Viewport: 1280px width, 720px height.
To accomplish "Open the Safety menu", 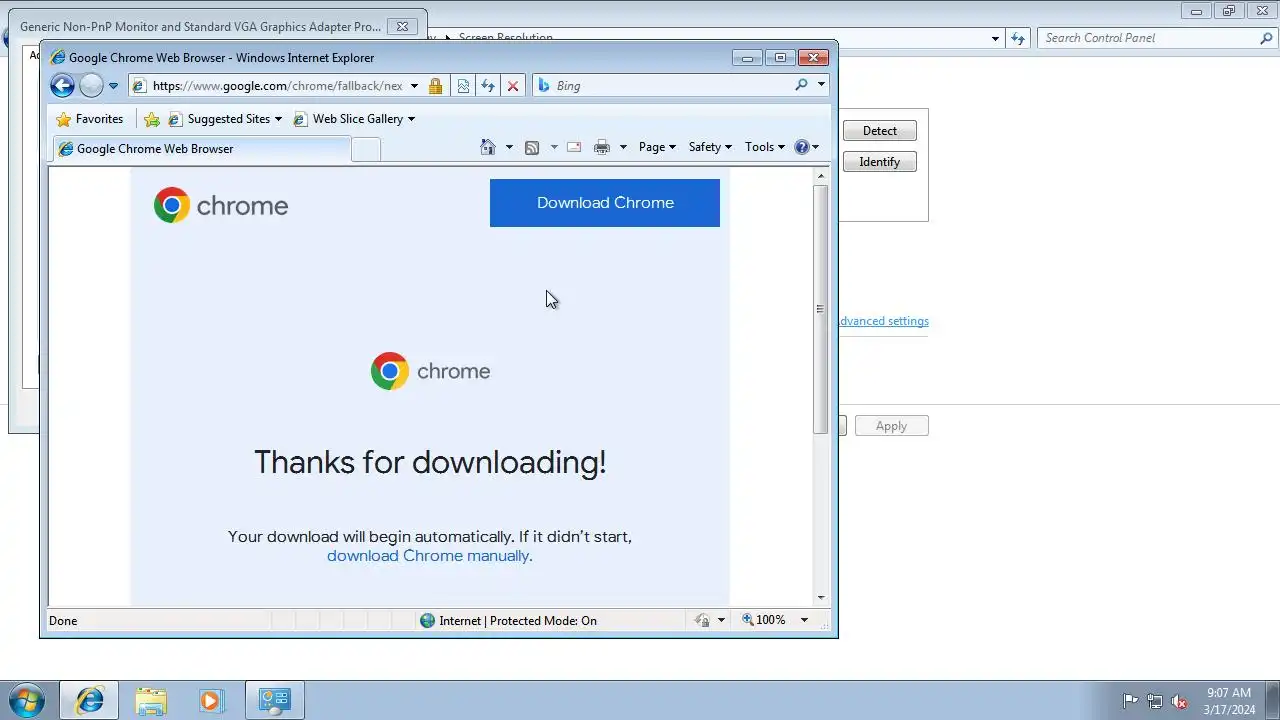I will (710, 147).
